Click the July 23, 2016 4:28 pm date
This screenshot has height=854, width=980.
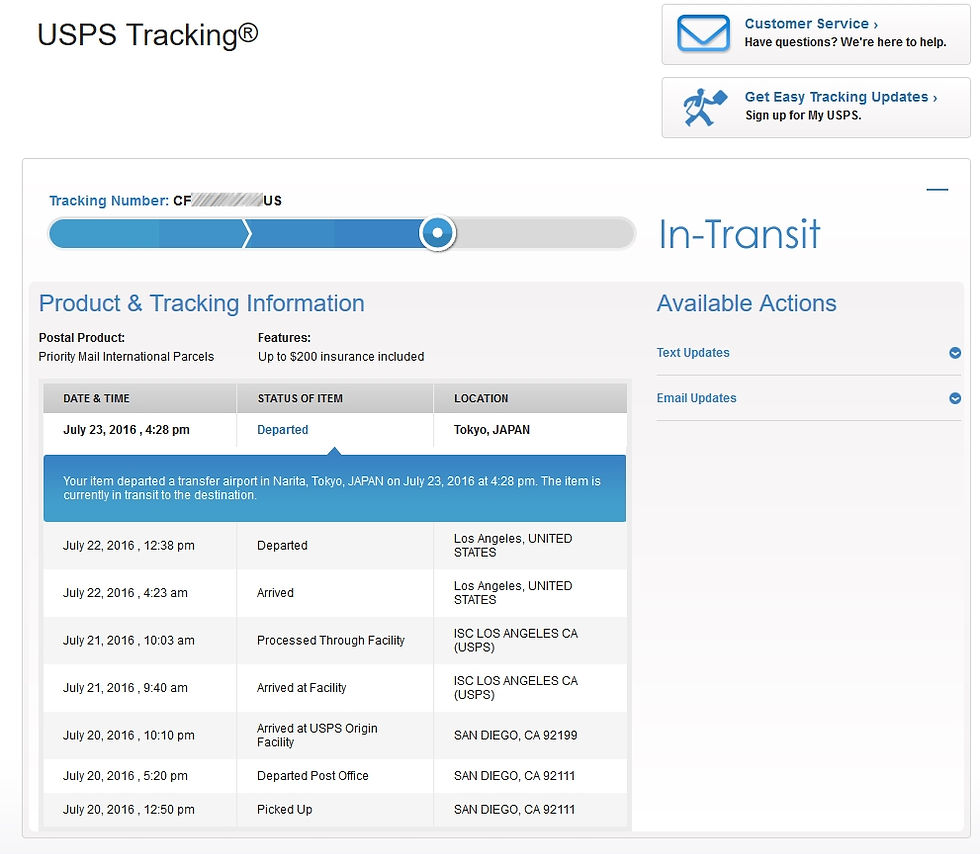tap(126, 430)
